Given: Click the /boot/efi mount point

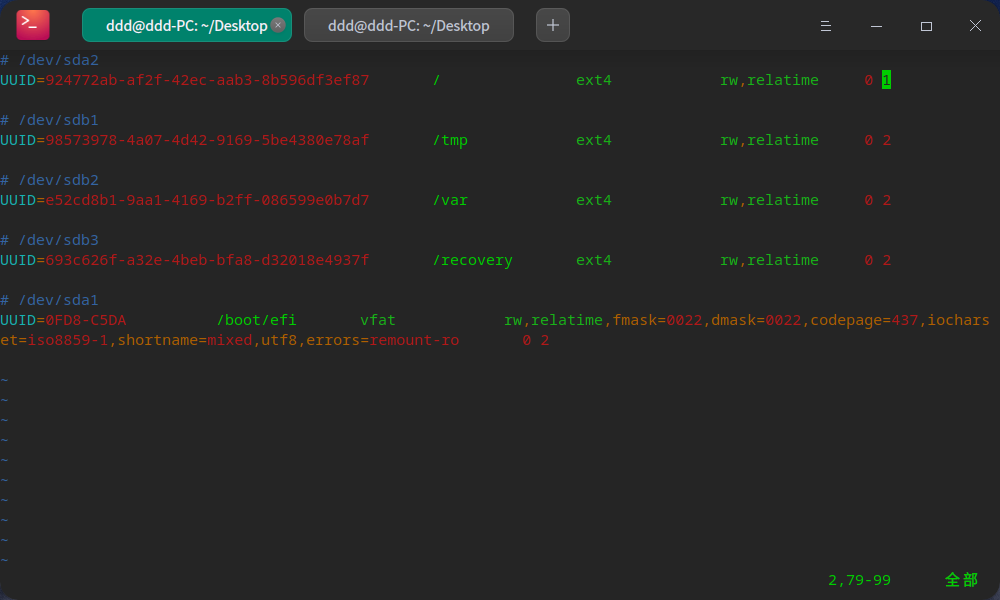Looking at the screenshot, I should point(256,320).
